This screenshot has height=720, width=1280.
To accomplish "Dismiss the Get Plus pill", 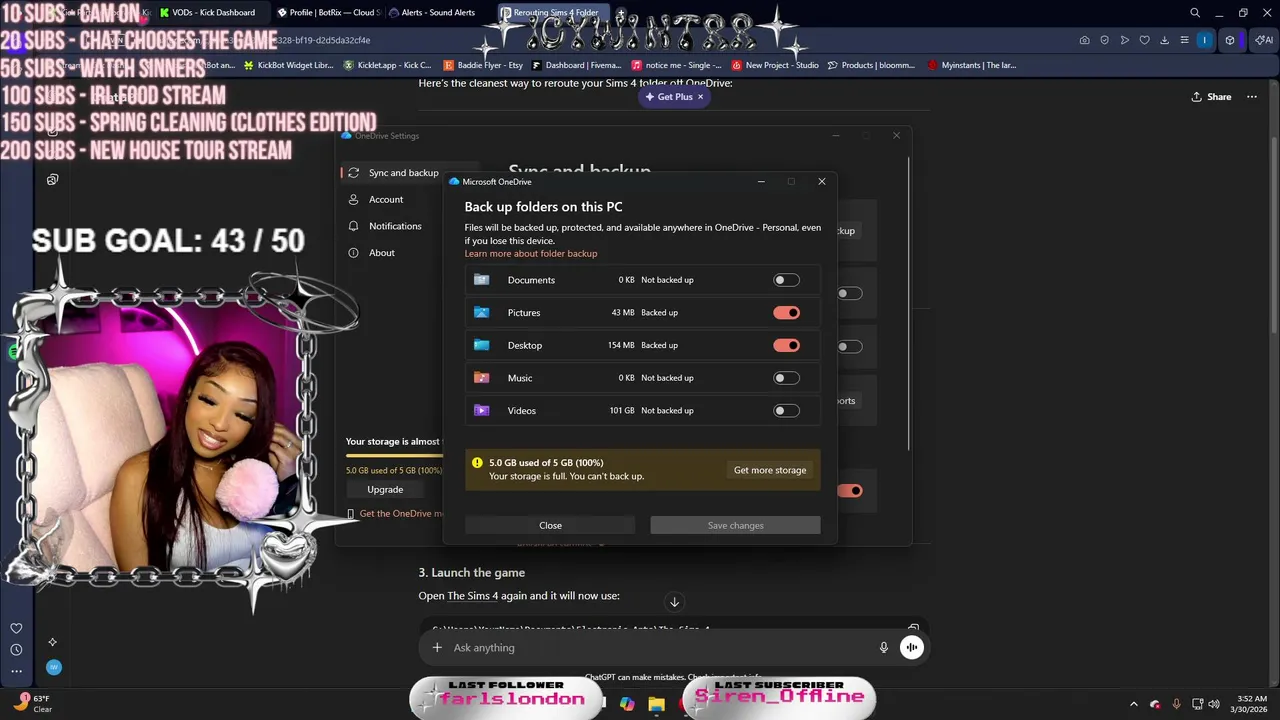I will pos(700,97).
